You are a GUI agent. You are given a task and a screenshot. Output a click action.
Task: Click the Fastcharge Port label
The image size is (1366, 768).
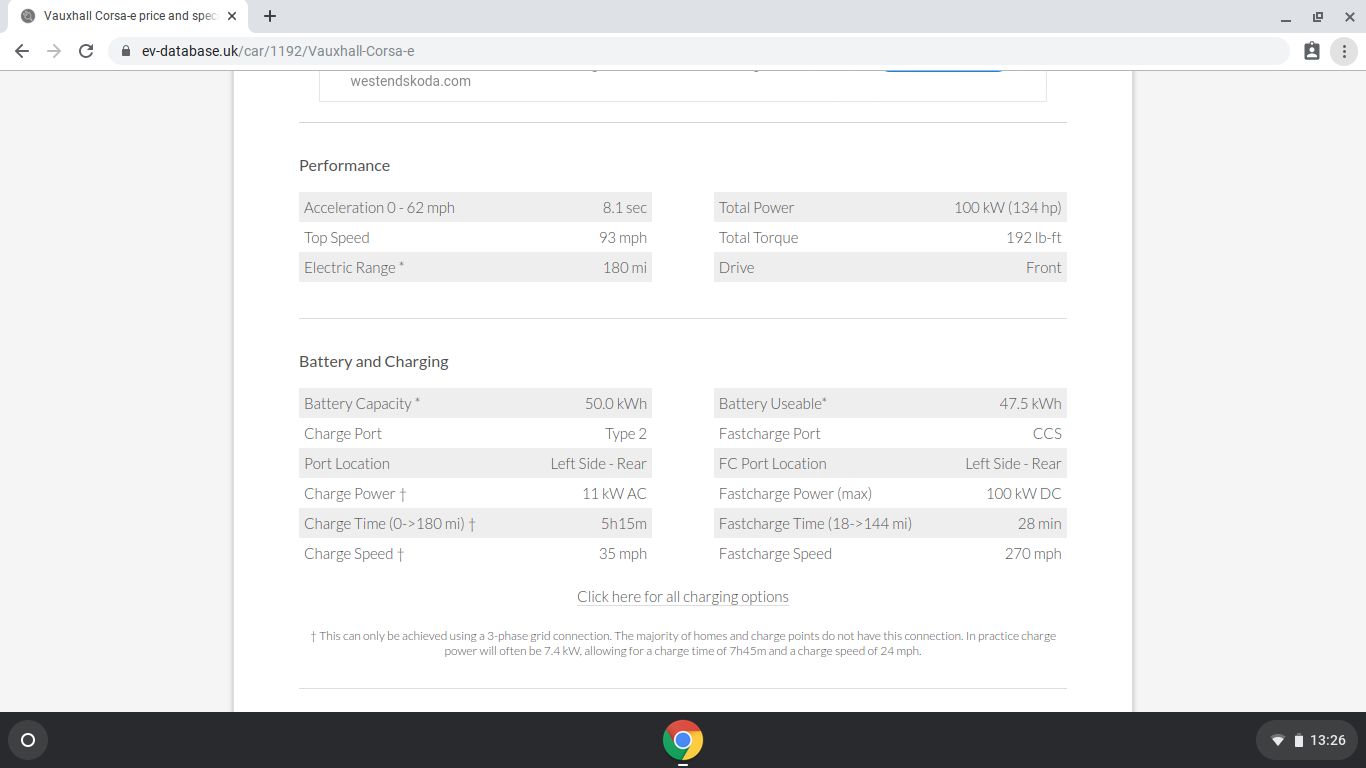(770, 434)
